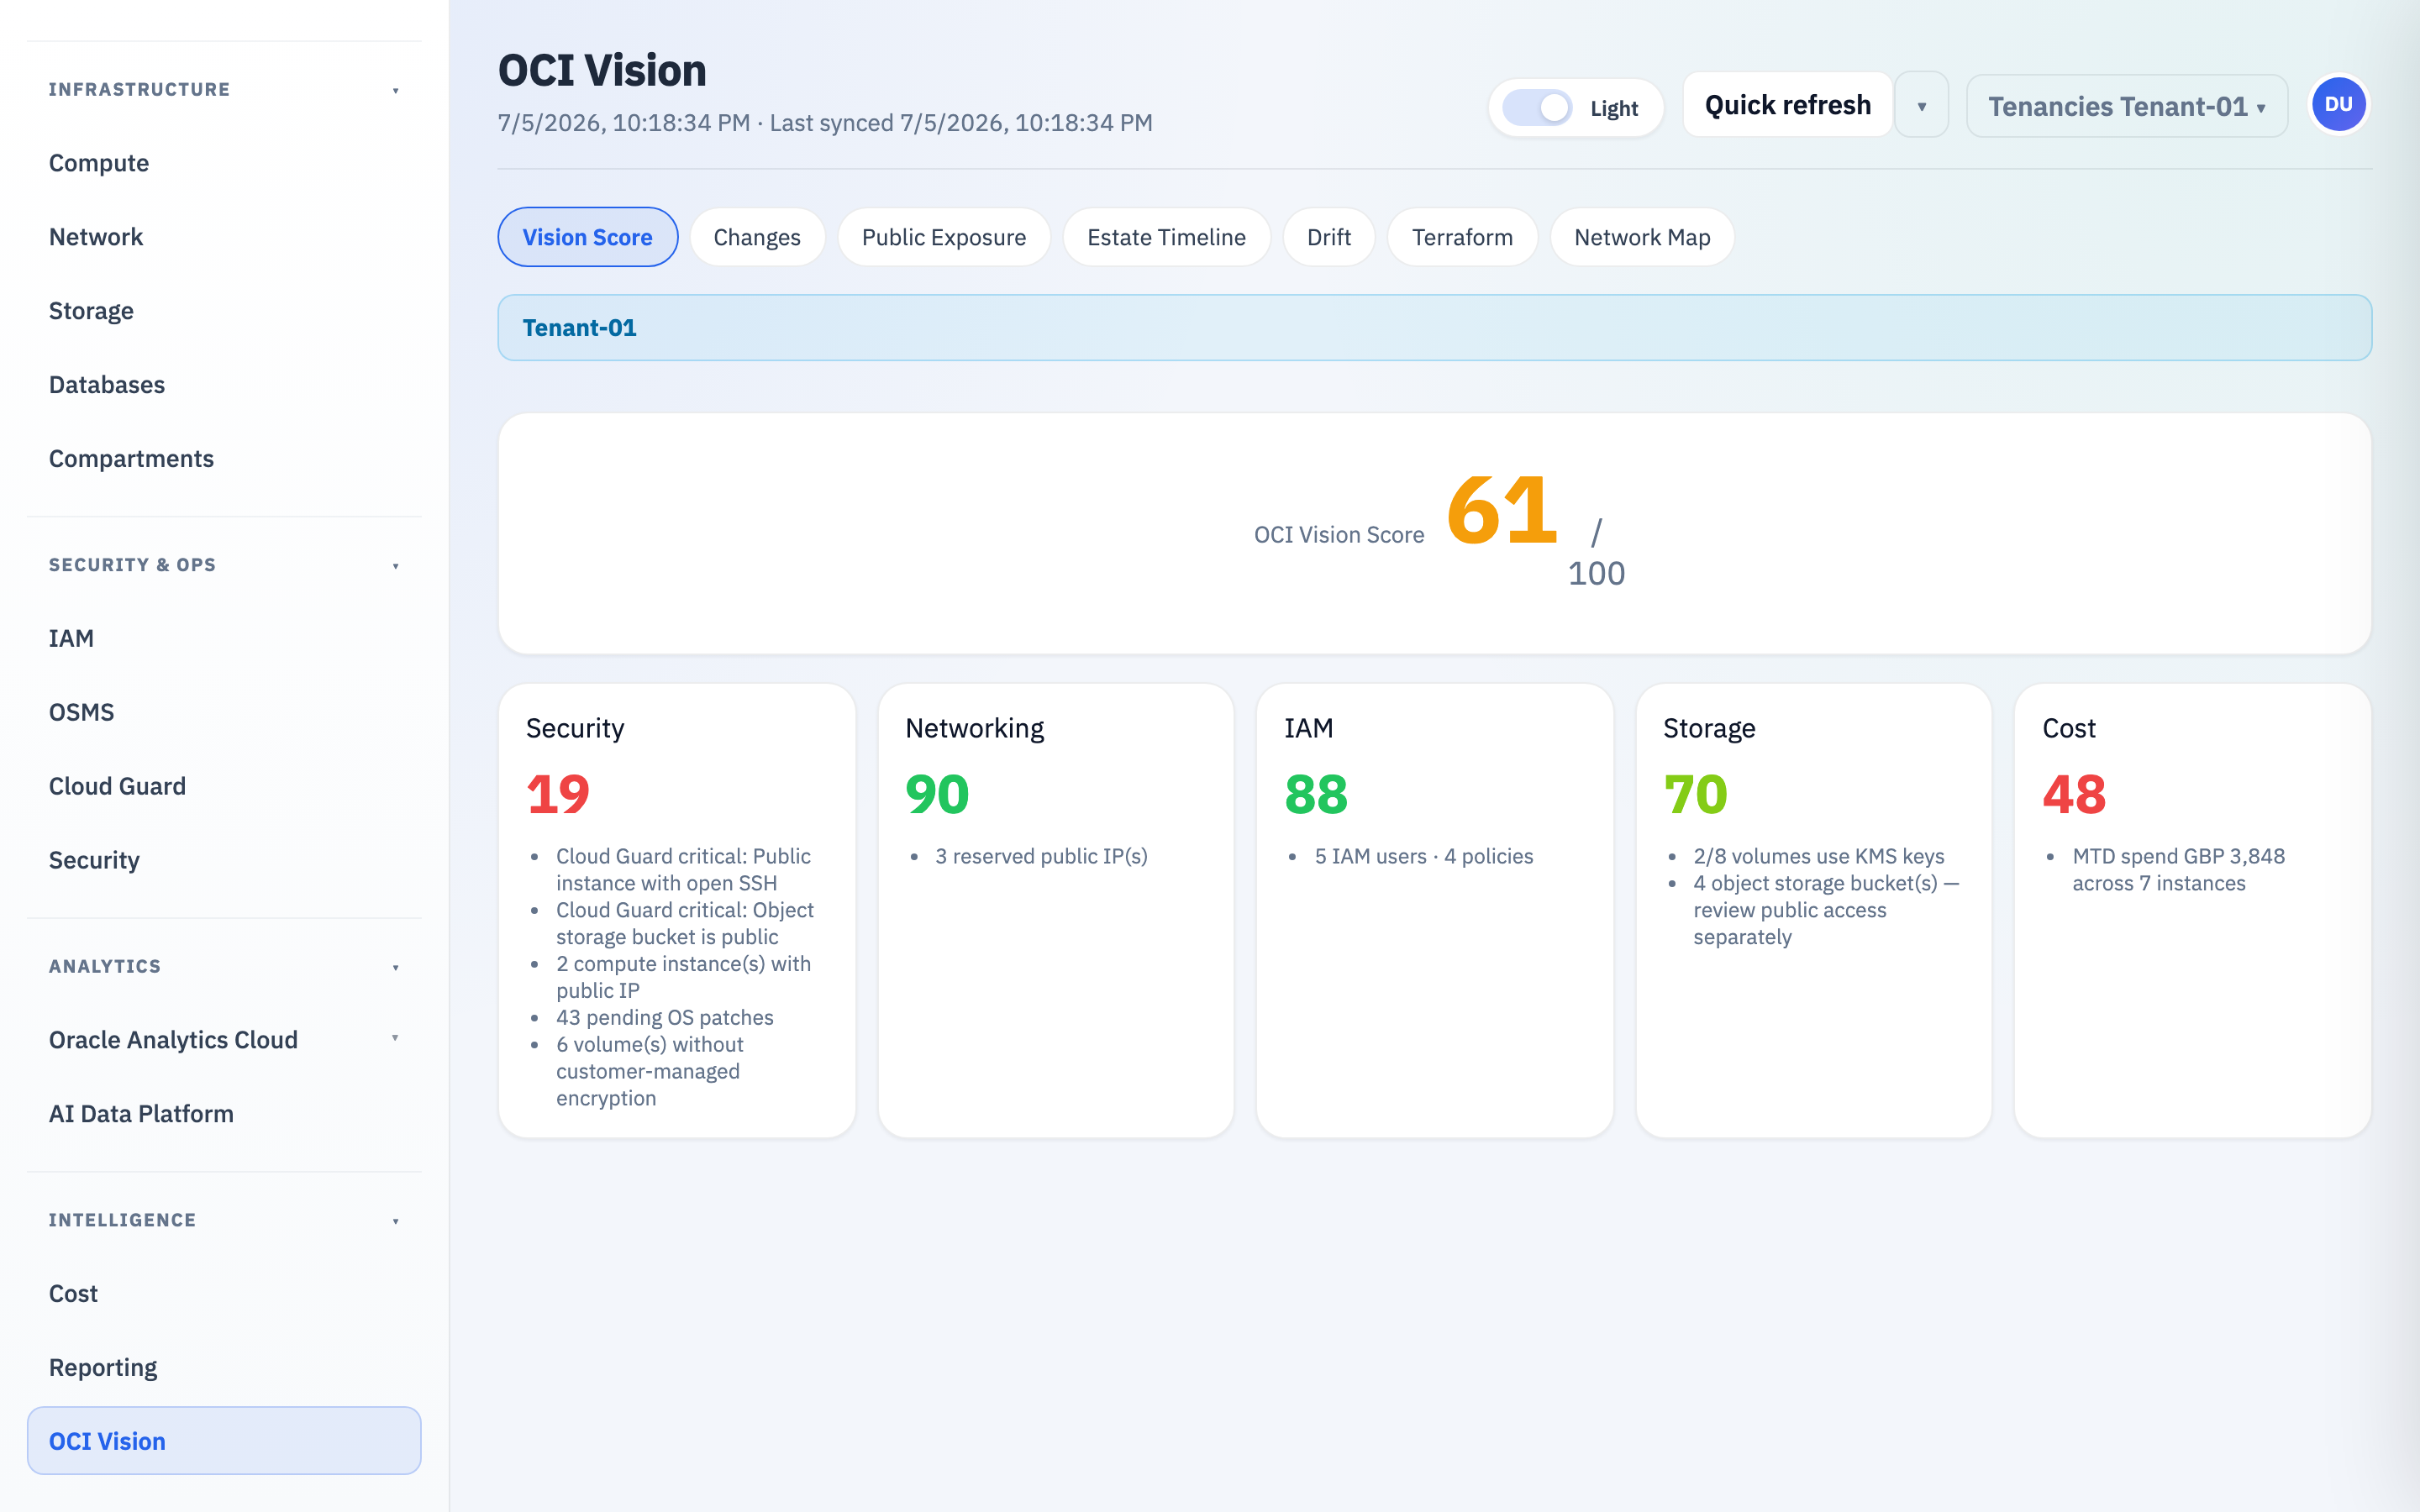Click the Last synced timestamp text
Viewport: 2420px width, 1512px height.
tap(961, 123)
